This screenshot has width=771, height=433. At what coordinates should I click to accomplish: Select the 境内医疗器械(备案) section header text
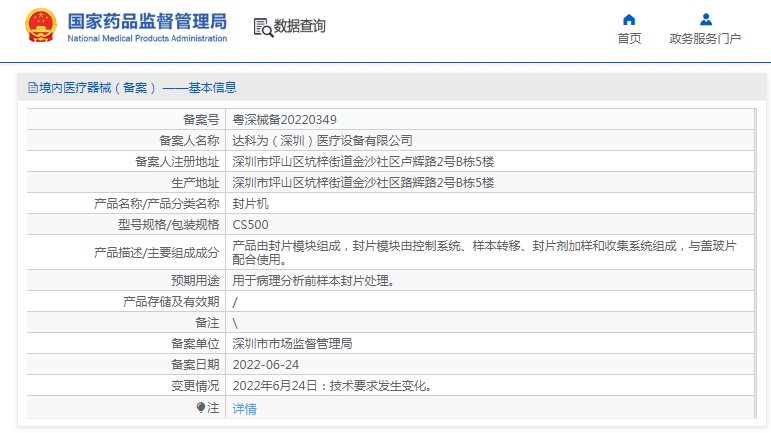coord(137,88)
